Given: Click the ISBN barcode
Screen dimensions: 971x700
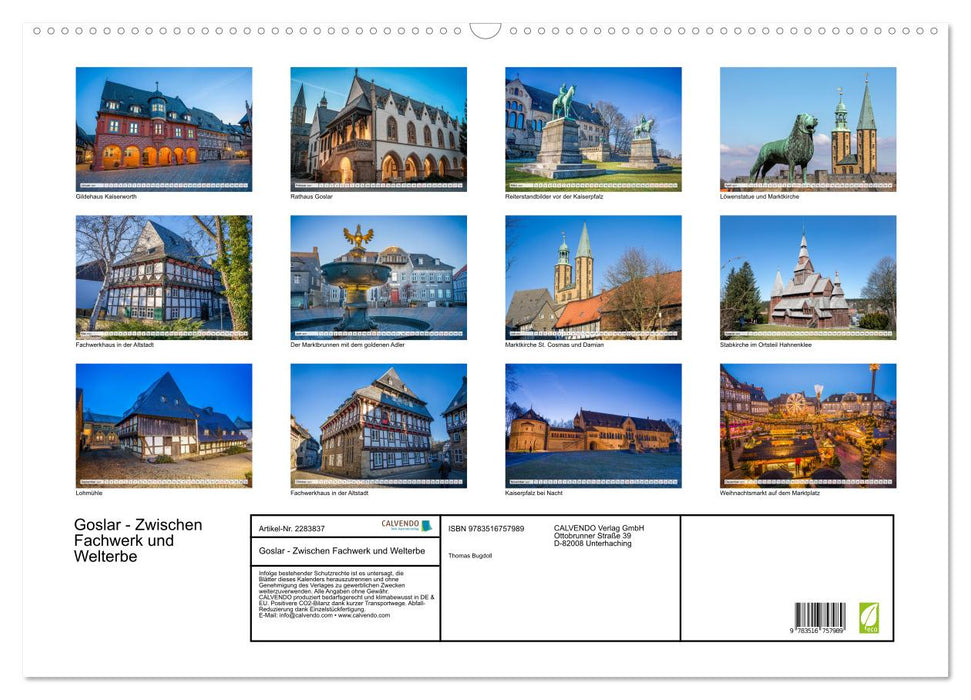Looking at the screenshot, I should point(820,617).
